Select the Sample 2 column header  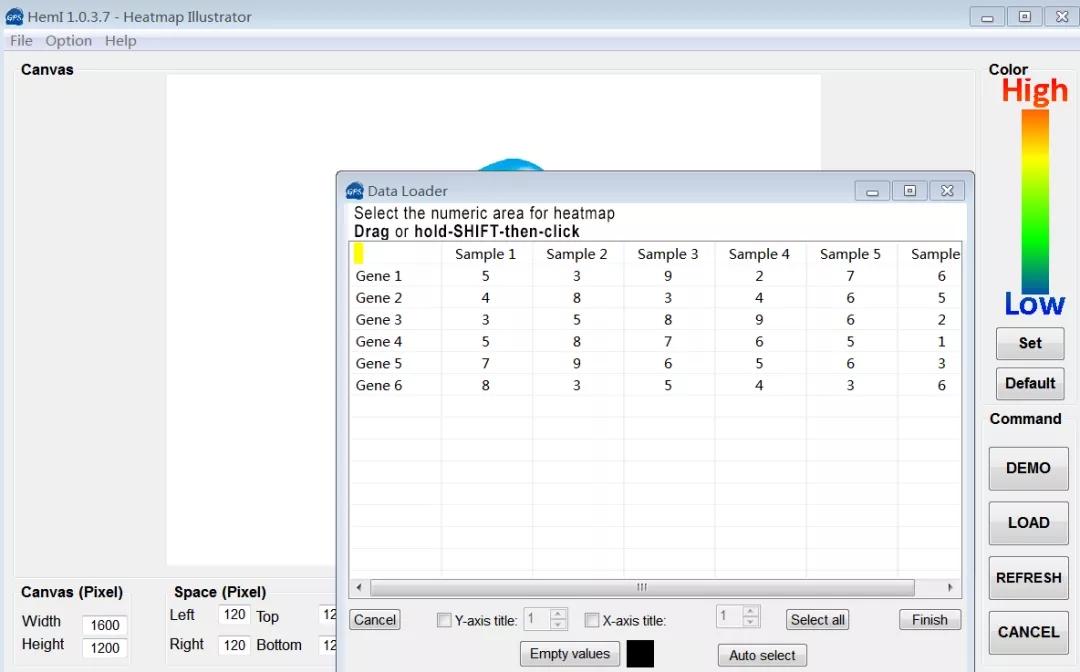577,253
